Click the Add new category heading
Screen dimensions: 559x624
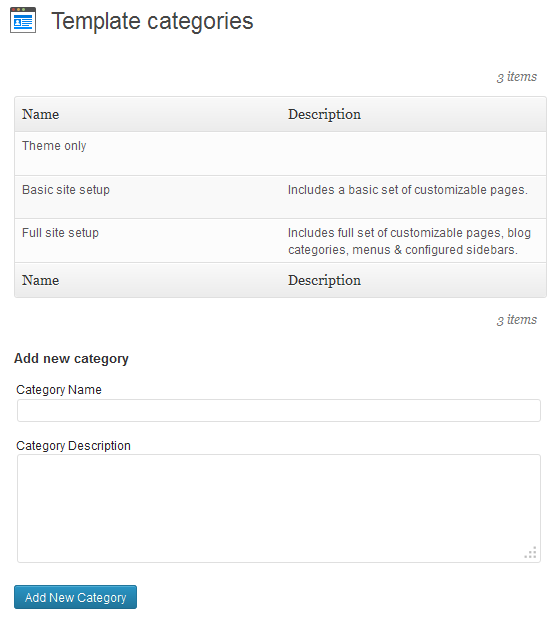[x=71, y=359]
